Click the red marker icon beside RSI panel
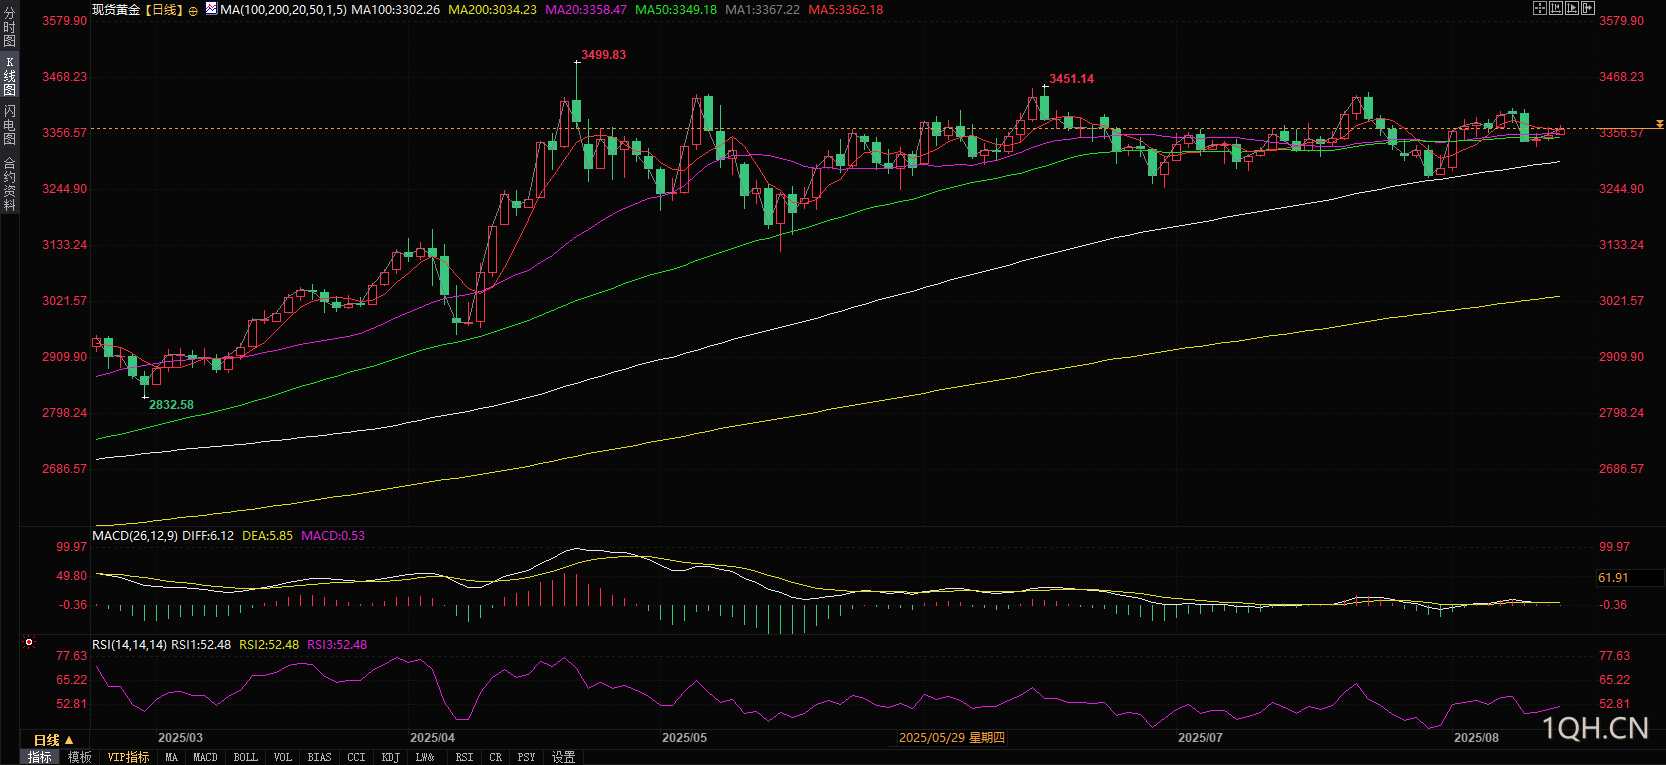The height and width of the screenshot is (765, 1666). point(29,643)
